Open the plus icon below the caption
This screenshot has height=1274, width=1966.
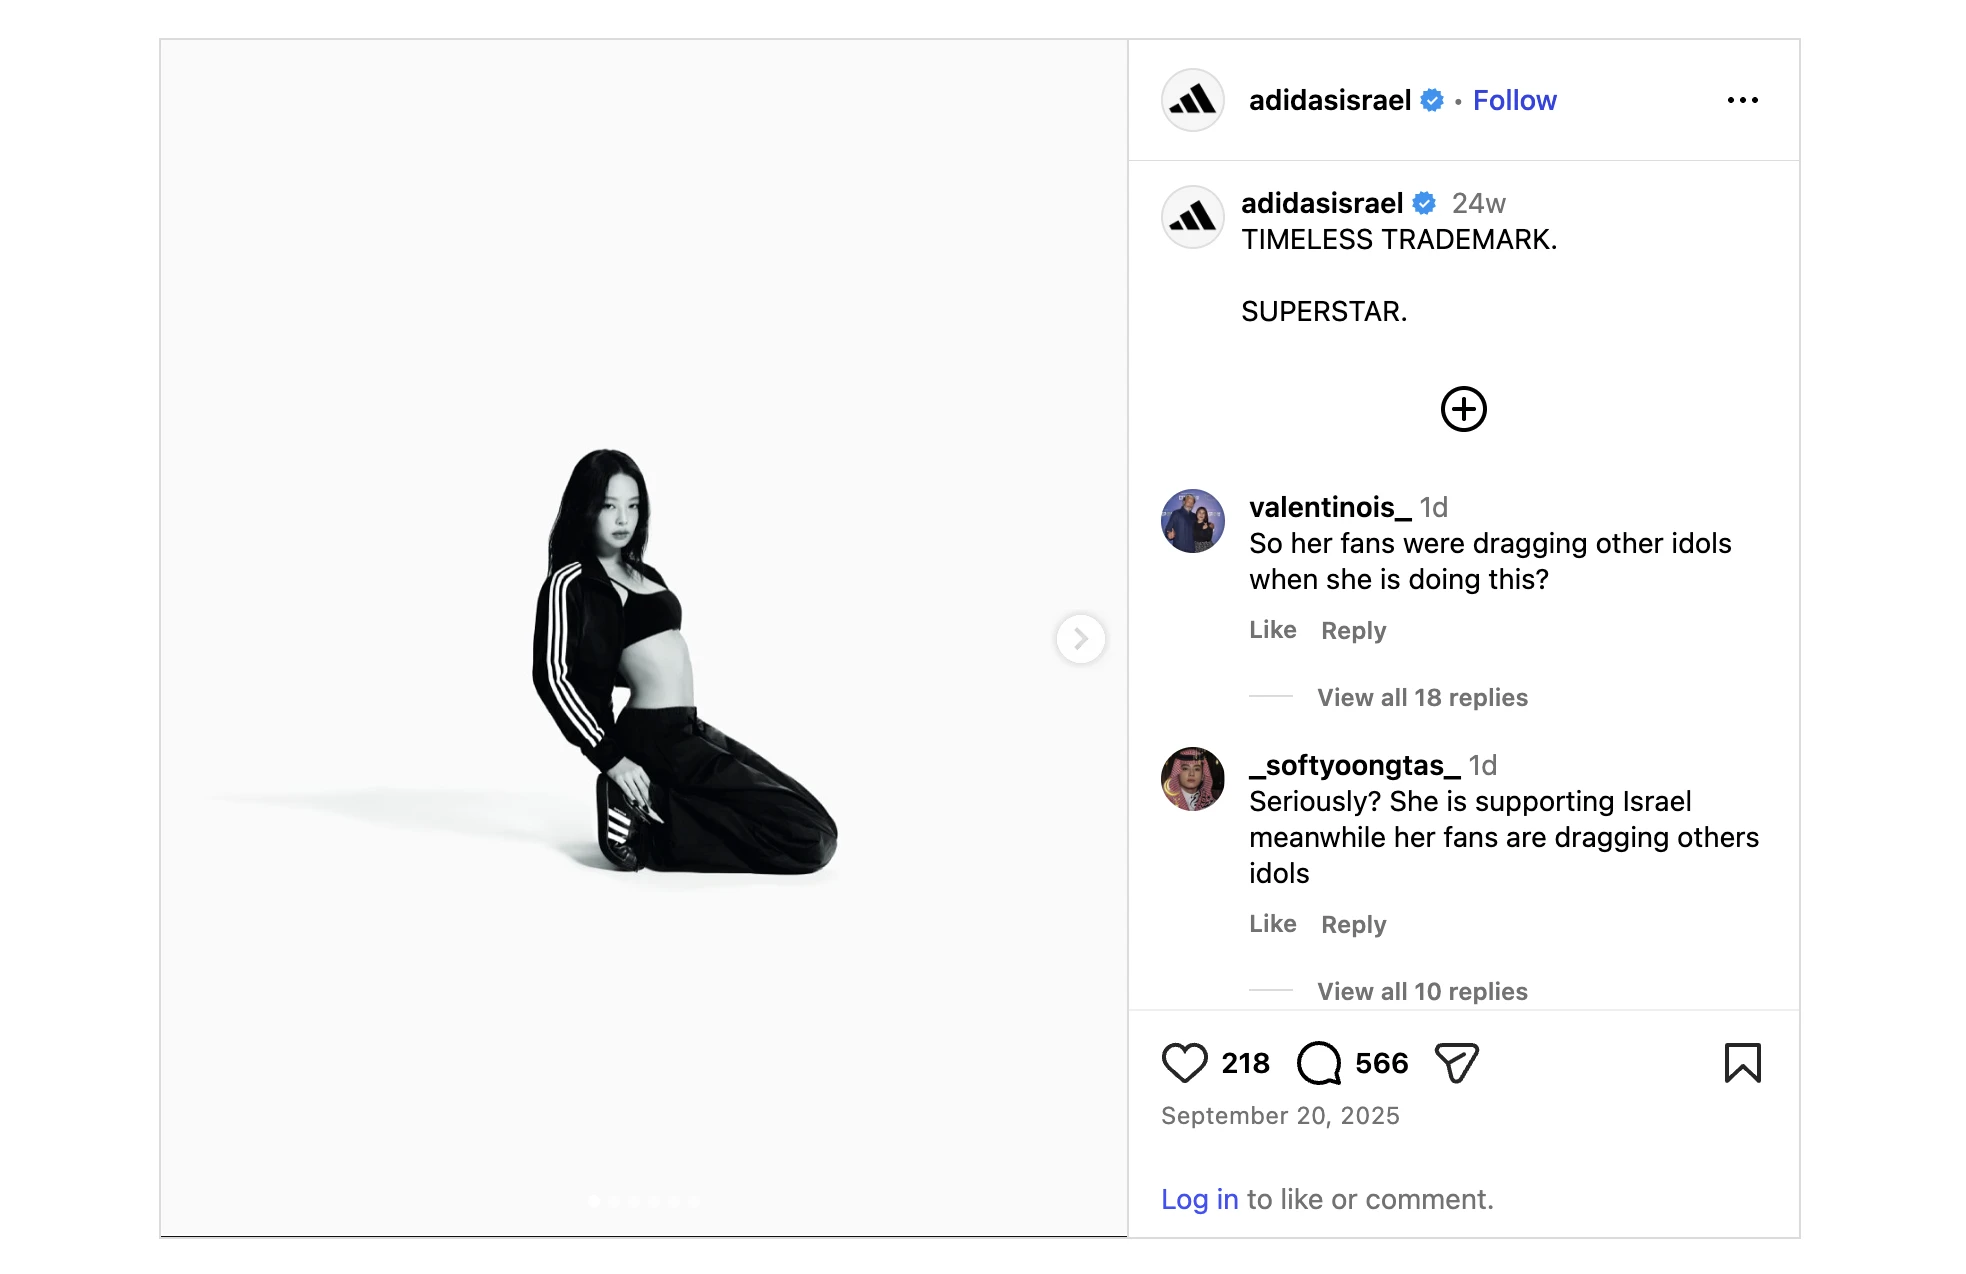(1463, 409)
